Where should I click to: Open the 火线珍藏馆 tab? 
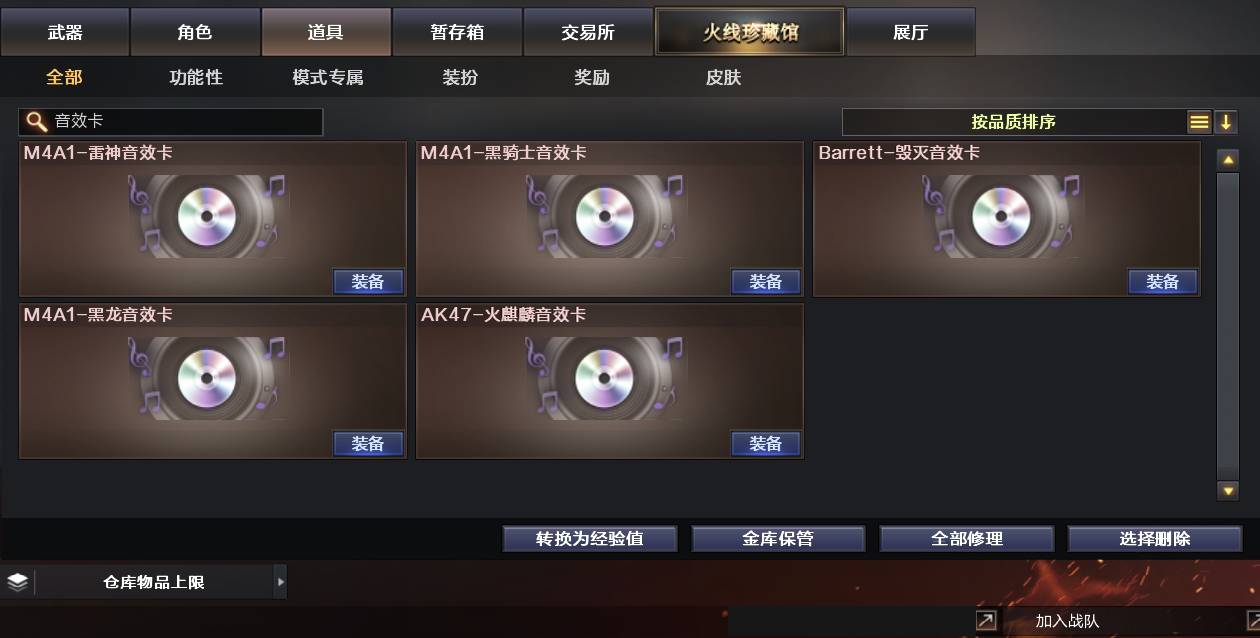coord(750,32)
